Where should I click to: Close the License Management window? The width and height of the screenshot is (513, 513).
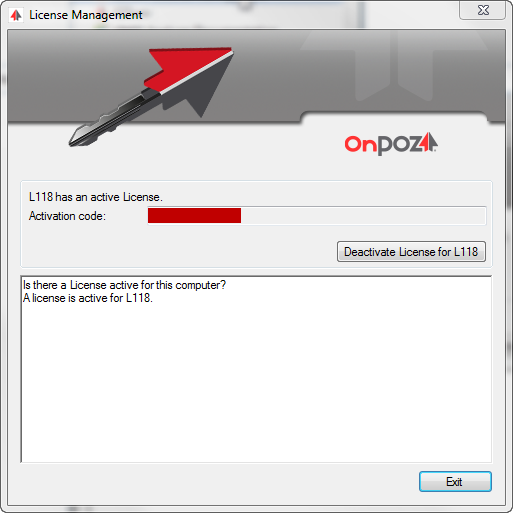(x=483, y=10)
